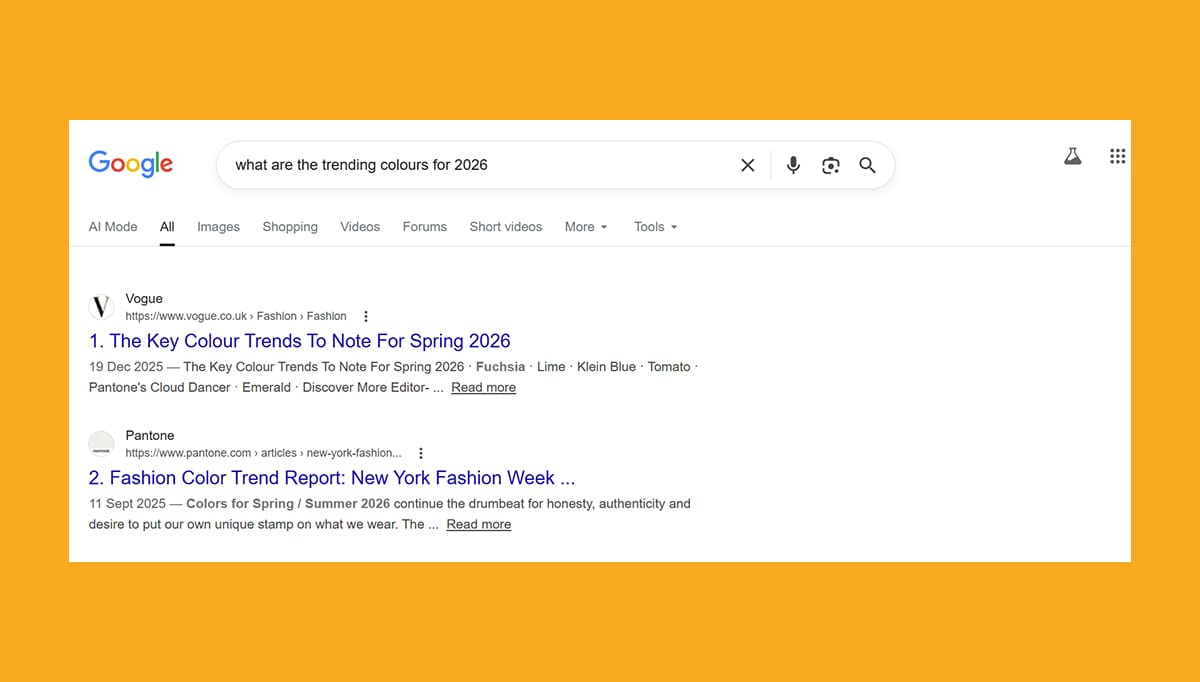The image size is (1200, 682).
Task: Switch to Shopping tab
Action: 290,227
